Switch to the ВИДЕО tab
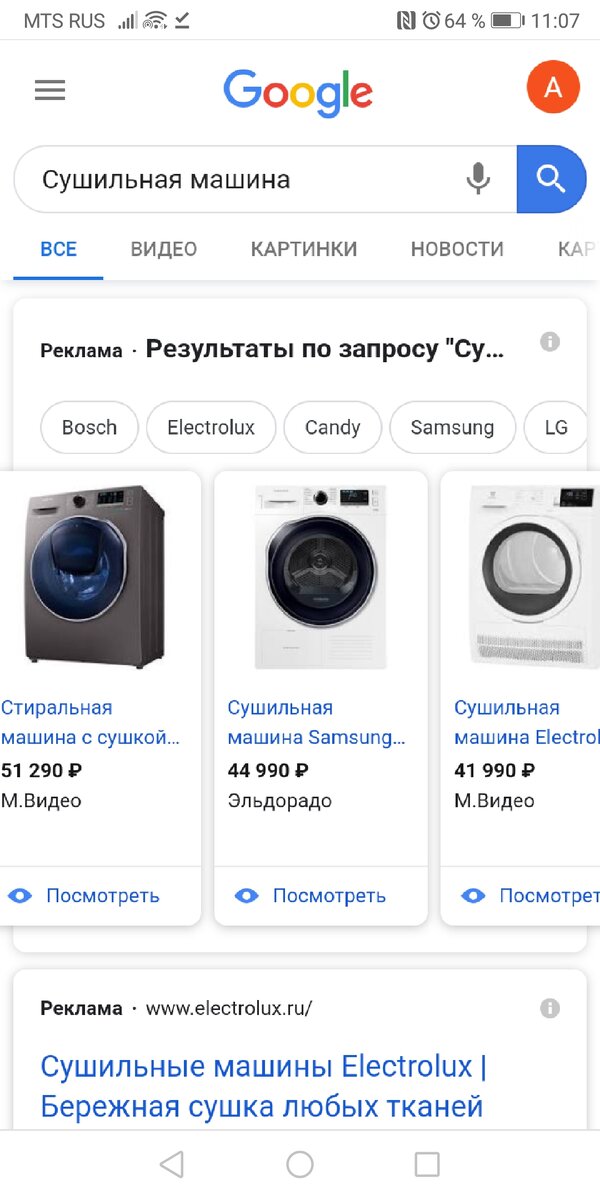 (162, 249)
